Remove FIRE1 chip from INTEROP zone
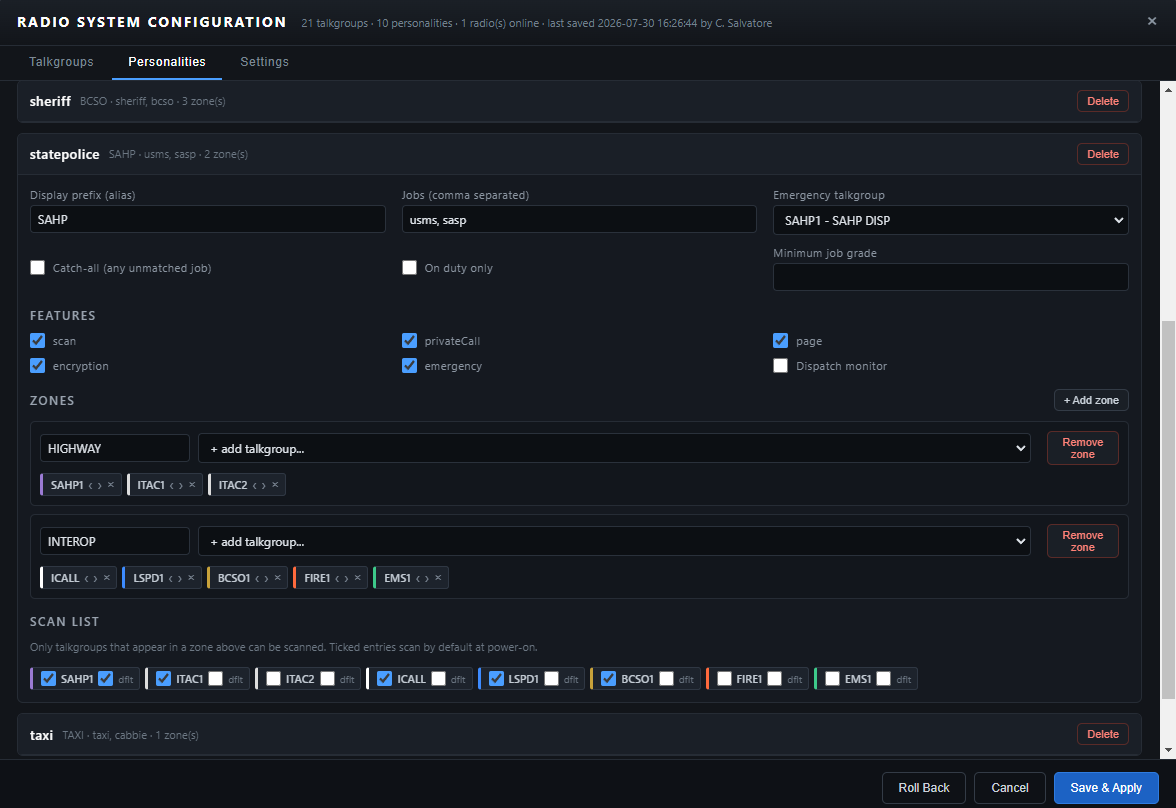Screen dimensions: 1176x808 [358, 578]
